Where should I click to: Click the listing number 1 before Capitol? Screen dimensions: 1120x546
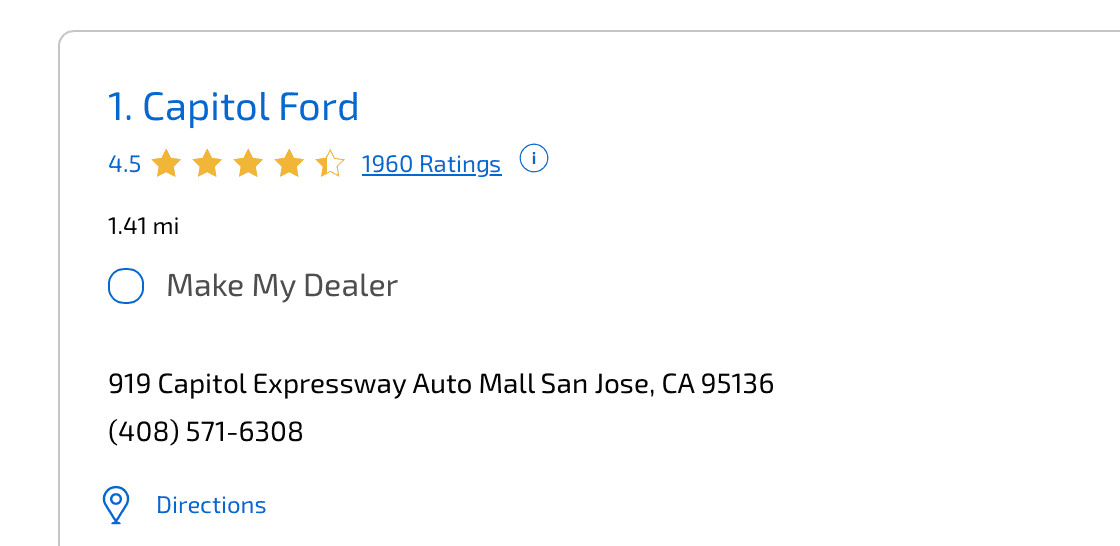tap(118, 107)
